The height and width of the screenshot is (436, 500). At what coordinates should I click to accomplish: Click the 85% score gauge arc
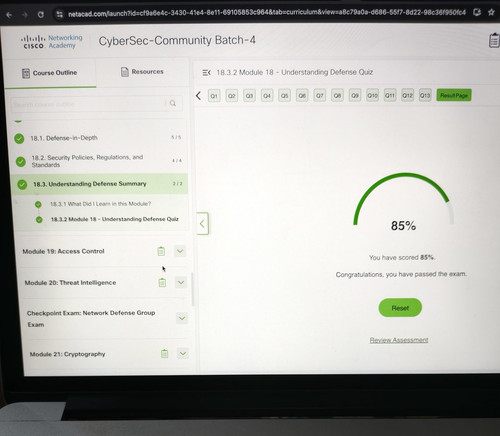[x=403, y=199]
